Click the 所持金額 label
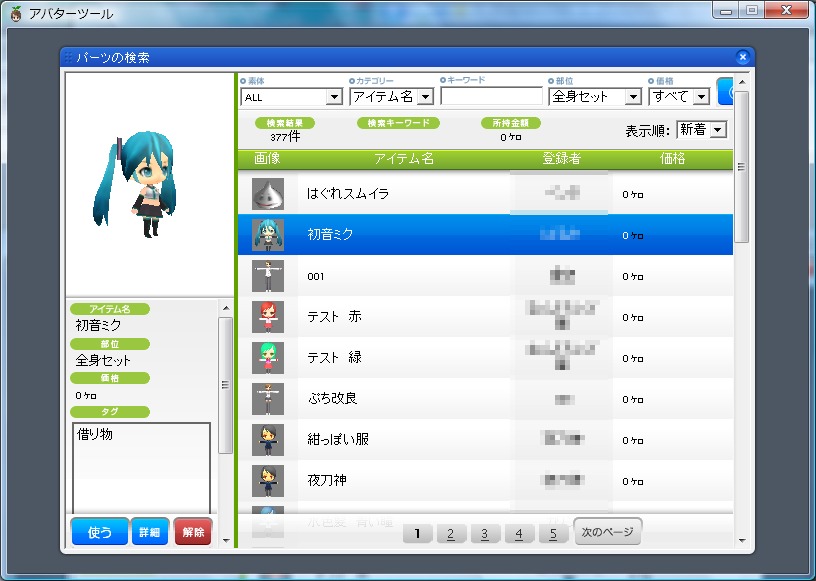 (x=511, y=123)
